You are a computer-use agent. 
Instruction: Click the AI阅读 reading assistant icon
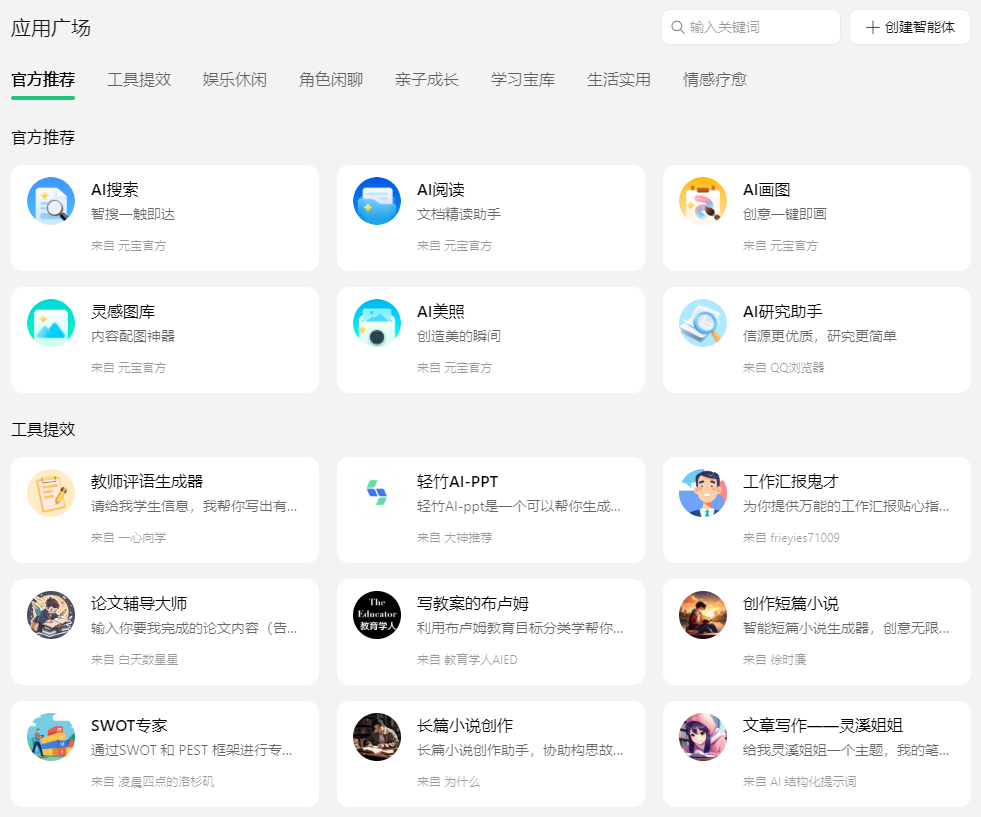tap(377, 200)
